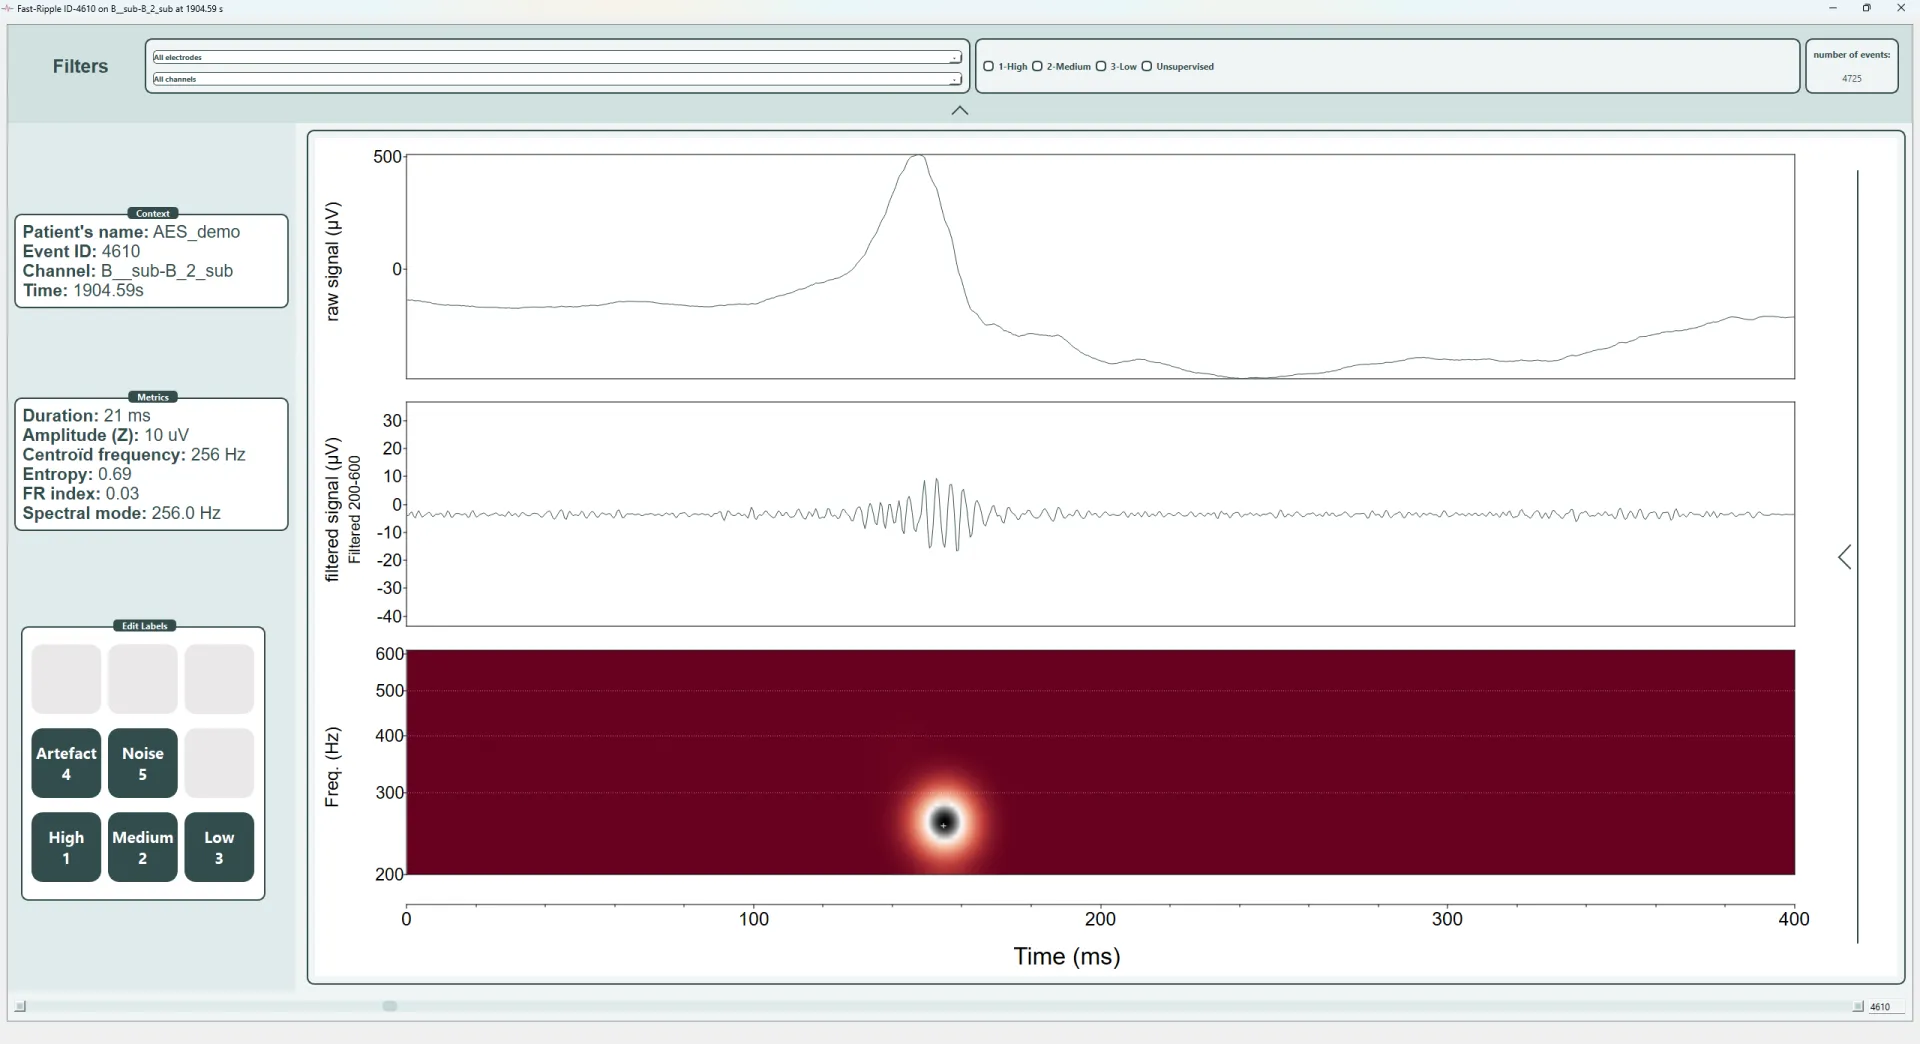The height and width of the screenshot is (1044, 1920).
Task: Mark event as Medium confidence
Action: click(x=142, y=847)
